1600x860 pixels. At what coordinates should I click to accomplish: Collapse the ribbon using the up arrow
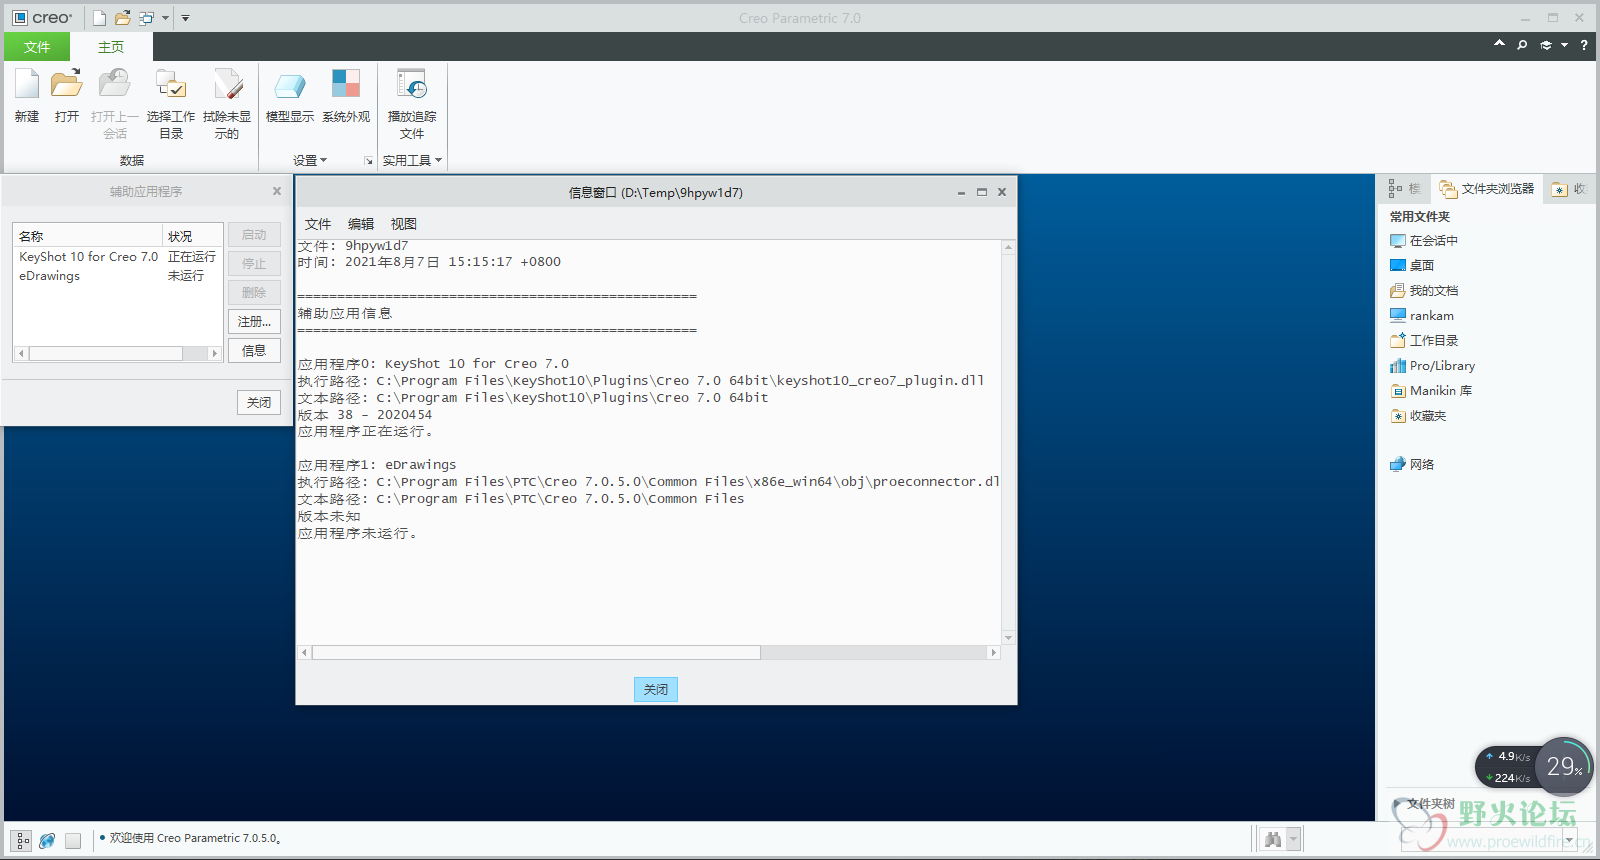click(1499, 44)
